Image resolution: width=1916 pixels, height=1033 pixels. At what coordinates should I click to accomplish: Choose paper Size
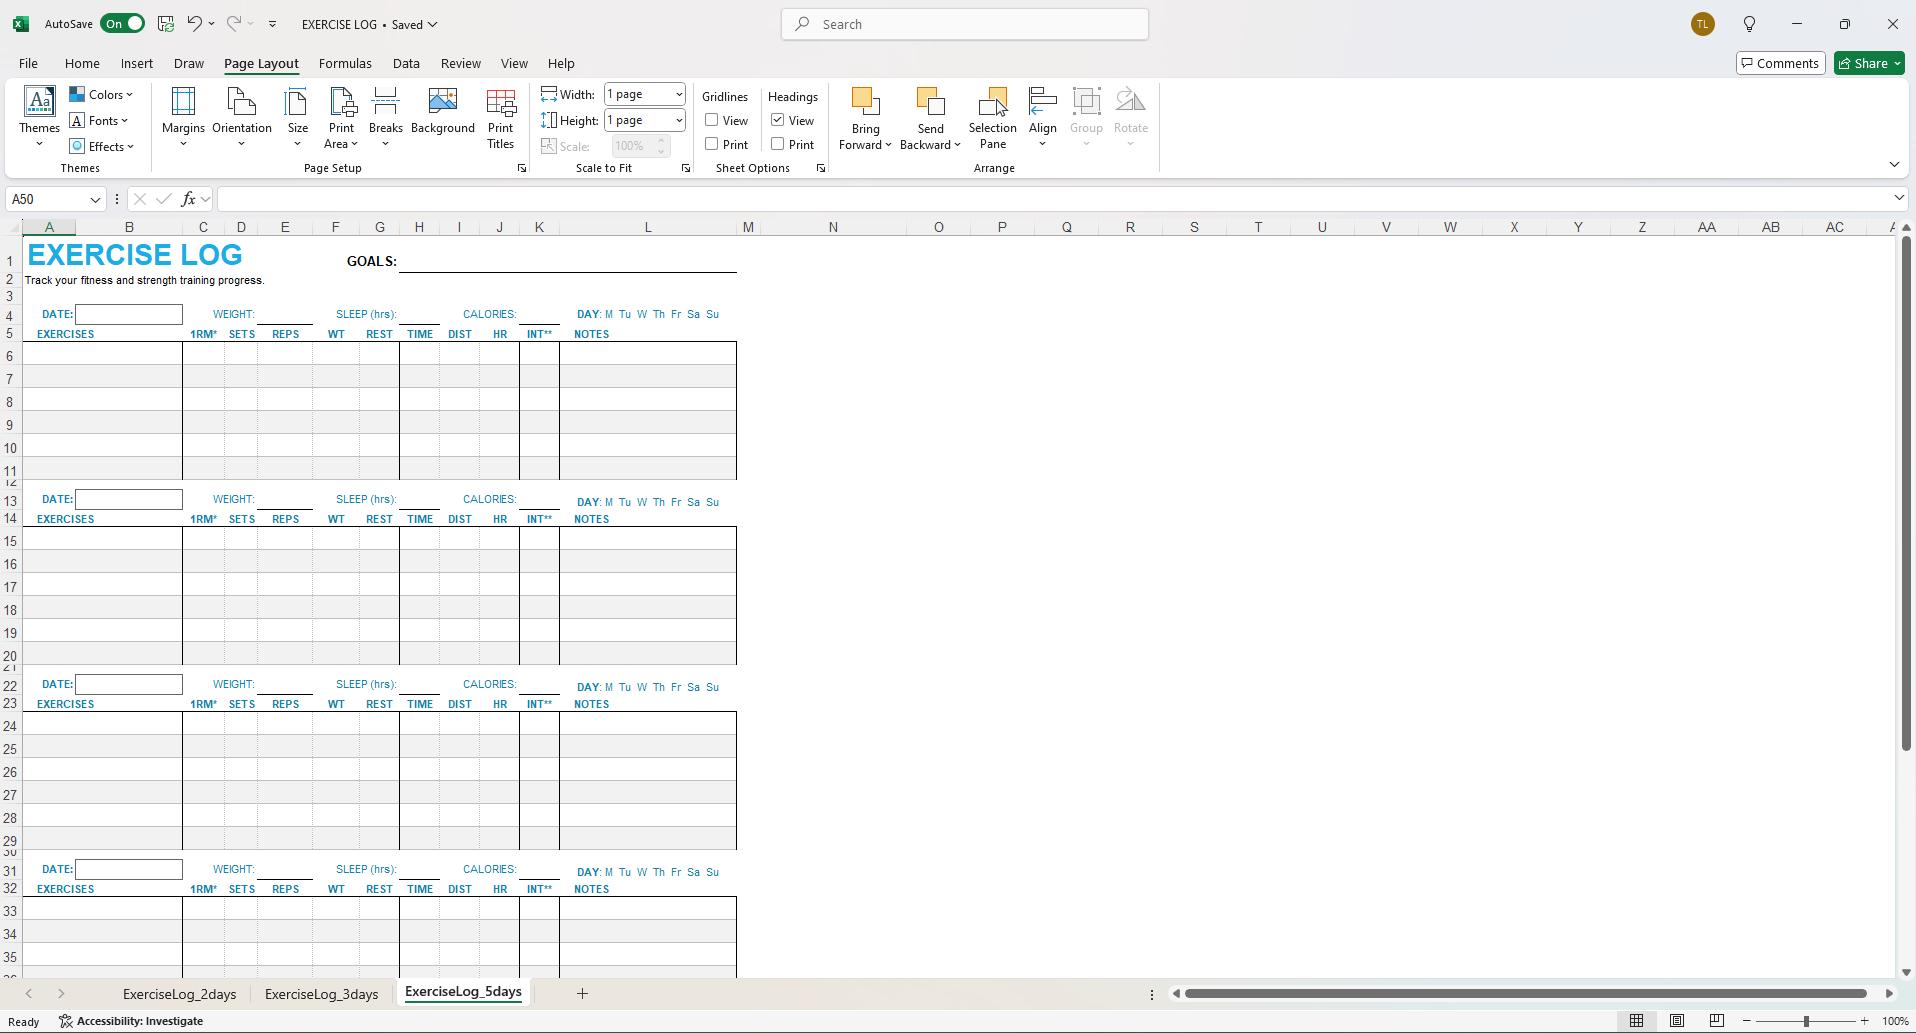297,118
